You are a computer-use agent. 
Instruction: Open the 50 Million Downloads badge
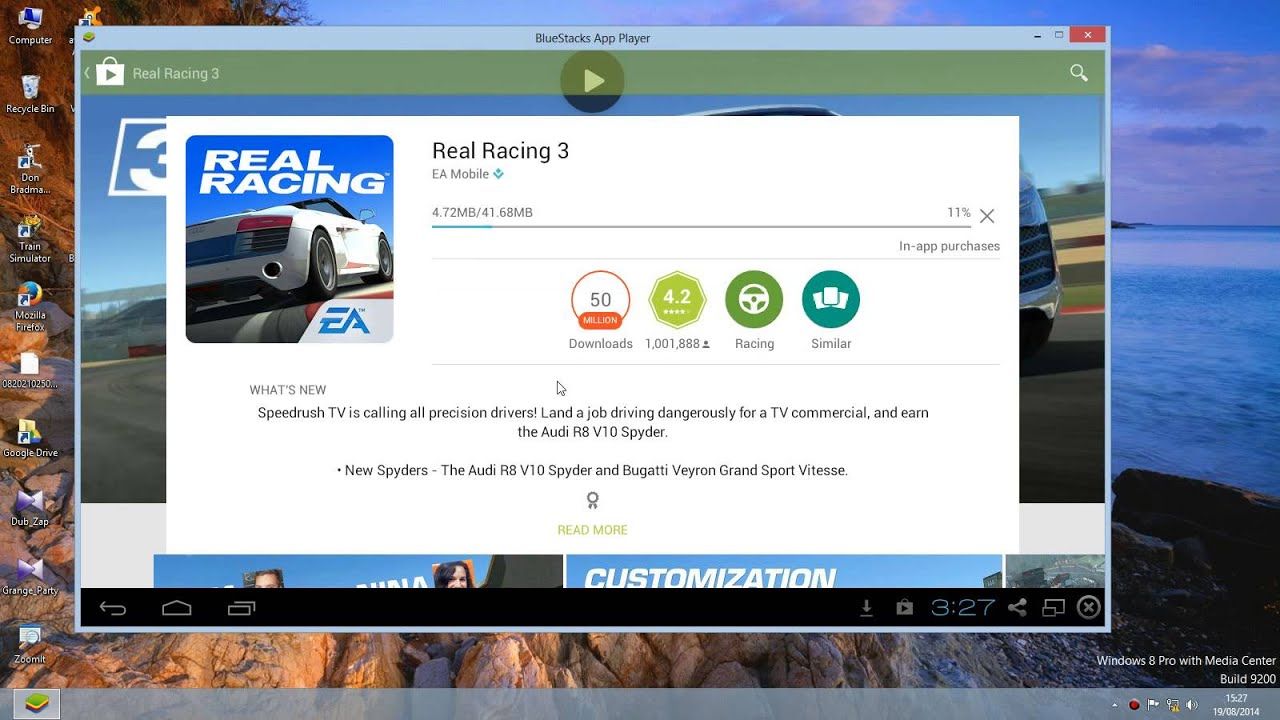[601, 300]
